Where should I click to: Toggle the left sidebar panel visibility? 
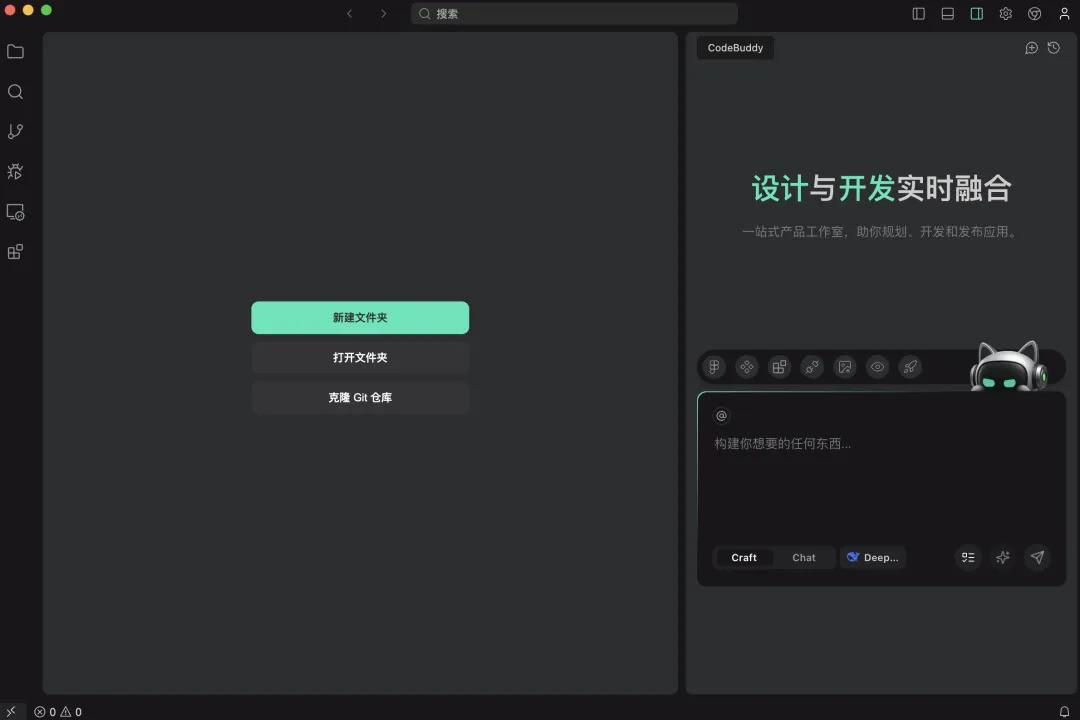tap(918, 13)
